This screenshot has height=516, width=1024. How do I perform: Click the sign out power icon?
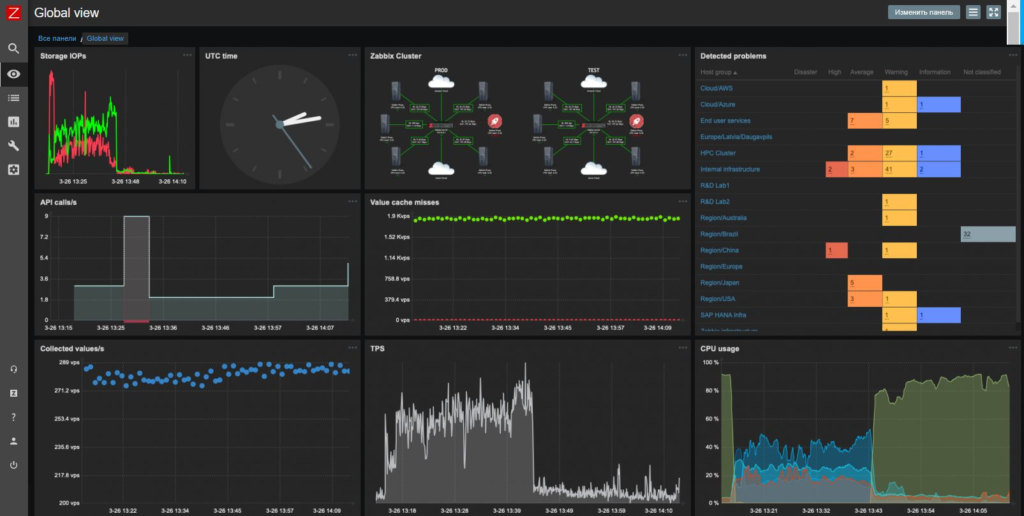pos(13,465)
